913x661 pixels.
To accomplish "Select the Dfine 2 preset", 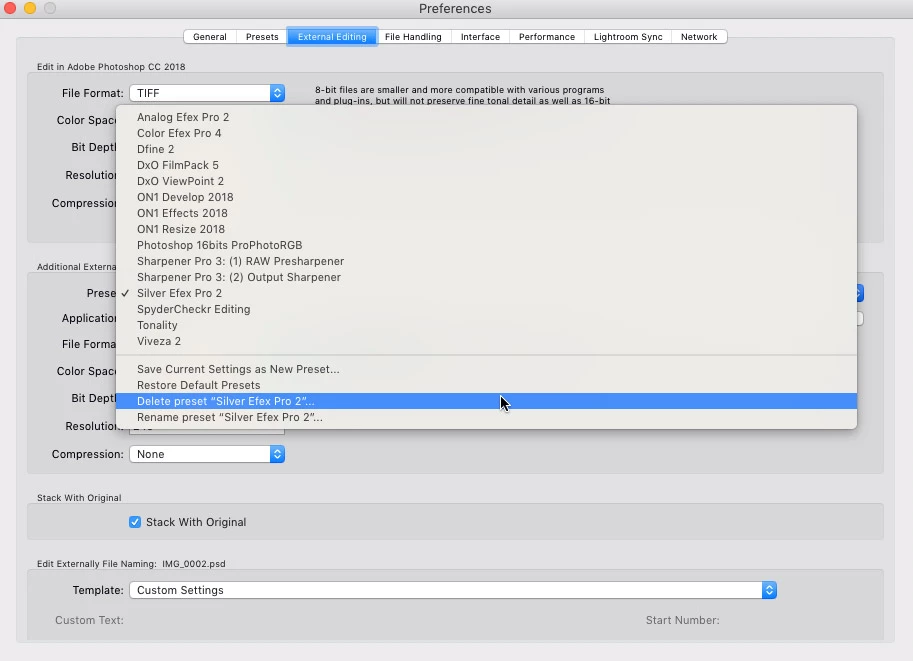I will click(486, 149).
